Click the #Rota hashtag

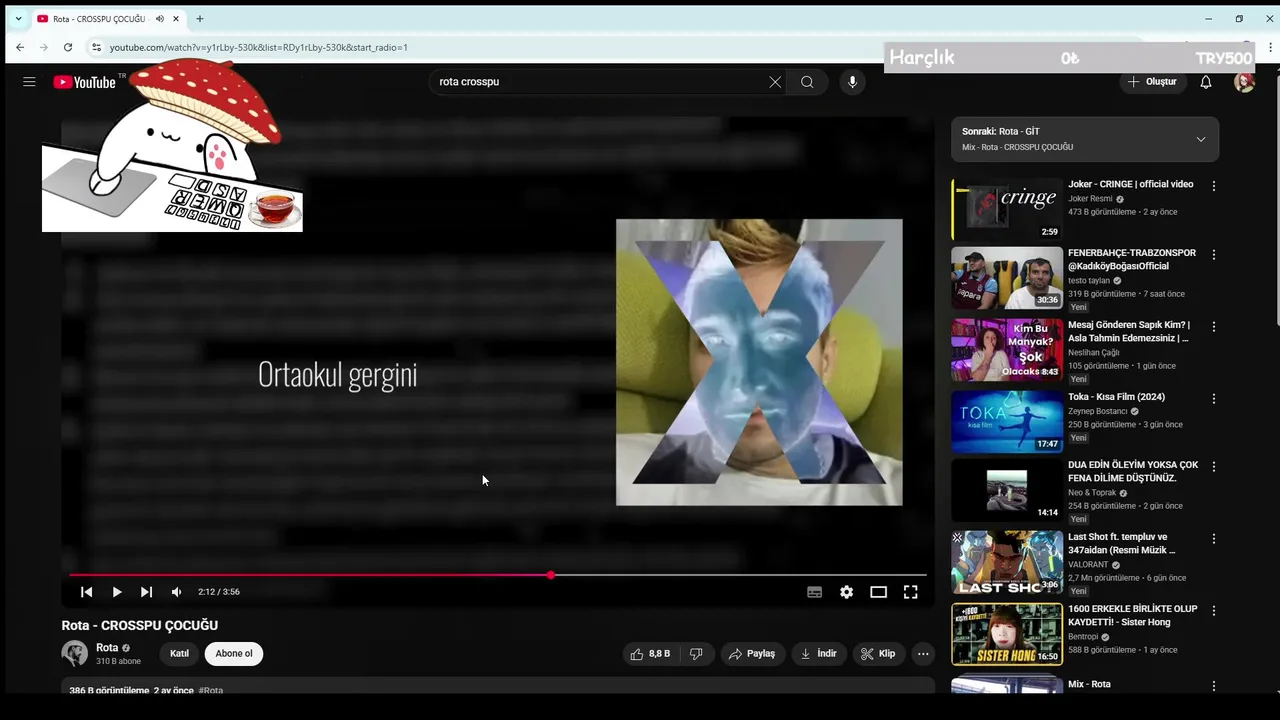(211, 691)
